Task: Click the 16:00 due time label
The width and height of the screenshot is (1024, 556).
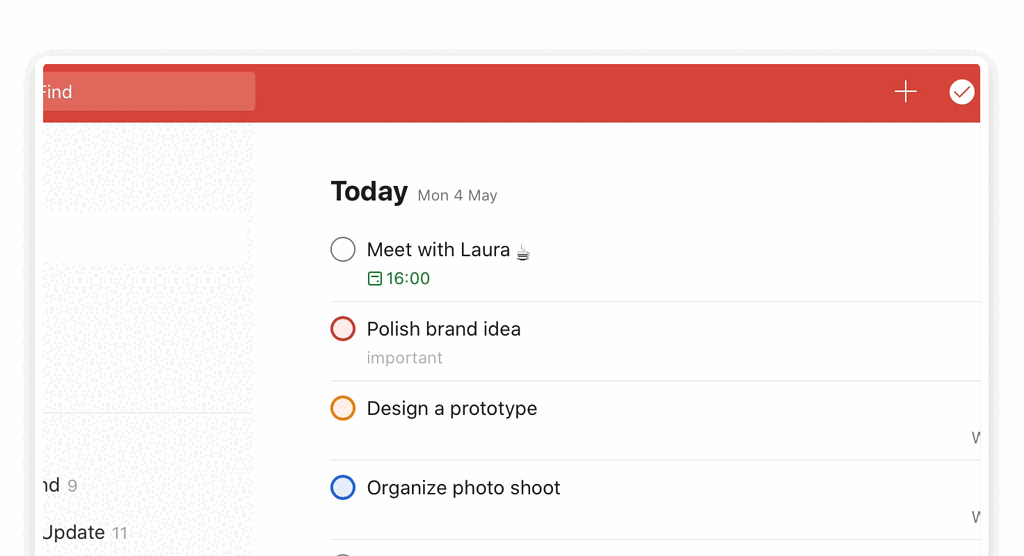Action: point(408,279)
